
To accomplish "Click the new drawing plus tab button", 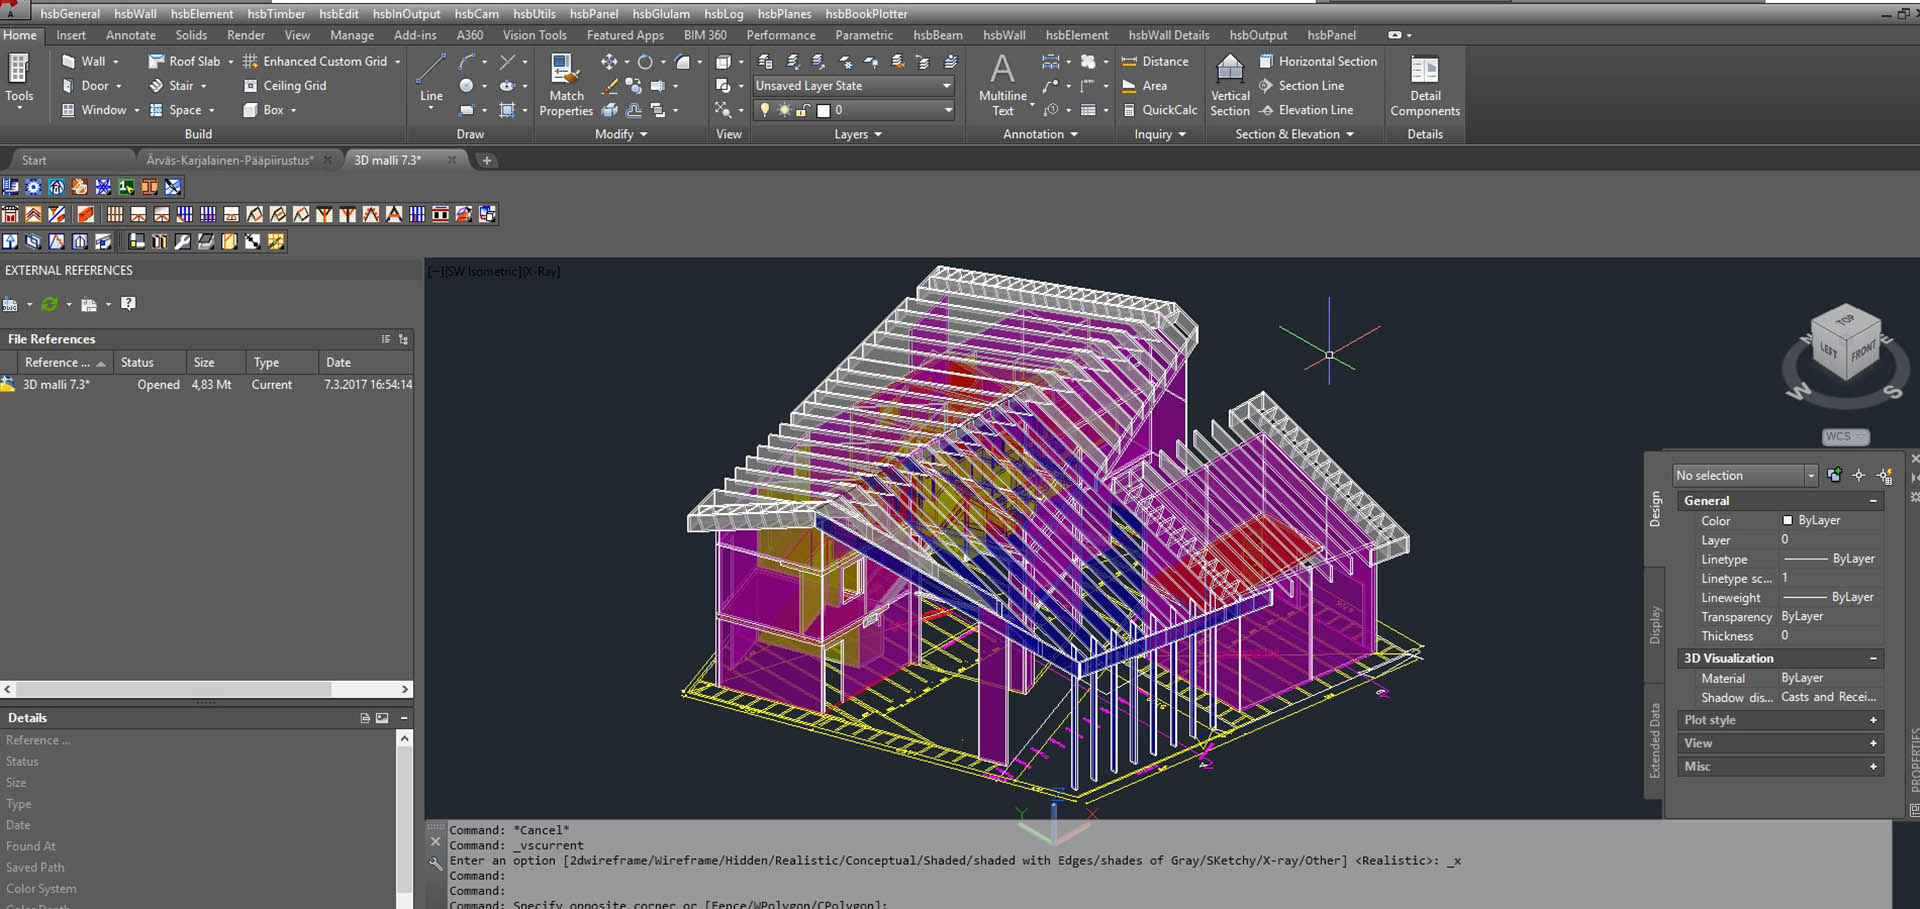I will point(486,160).
